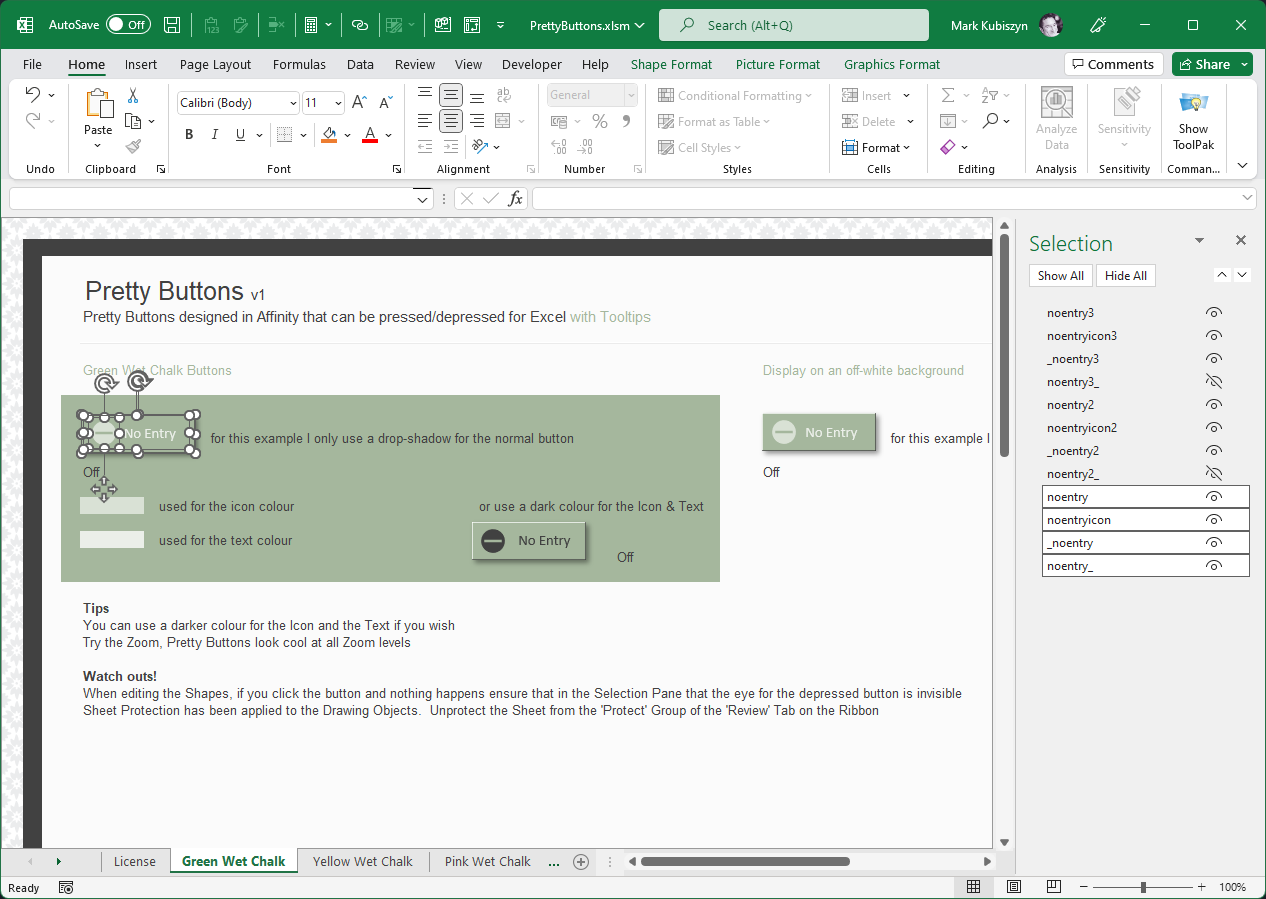The image size is (1266, 899).
Task: Click the Increase Font Size icon
Action: pos(359,103)
